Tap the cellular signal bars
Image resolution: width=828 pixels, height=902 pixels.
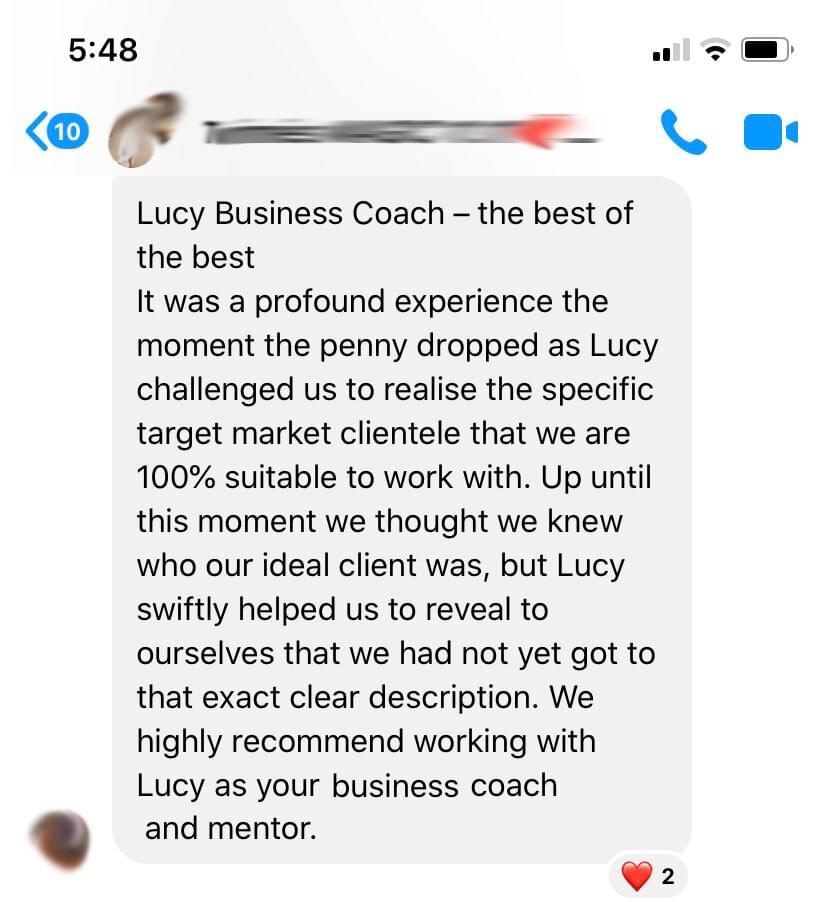coord(671,50)
